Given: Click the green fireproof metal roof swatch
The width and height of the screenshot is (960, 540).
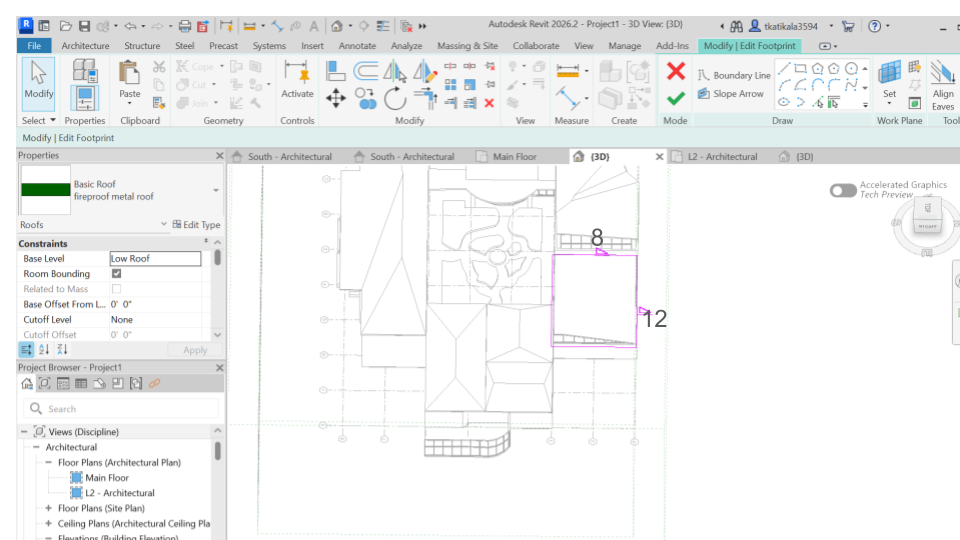Looking at the screenshot, I should [x=46, y=190].
